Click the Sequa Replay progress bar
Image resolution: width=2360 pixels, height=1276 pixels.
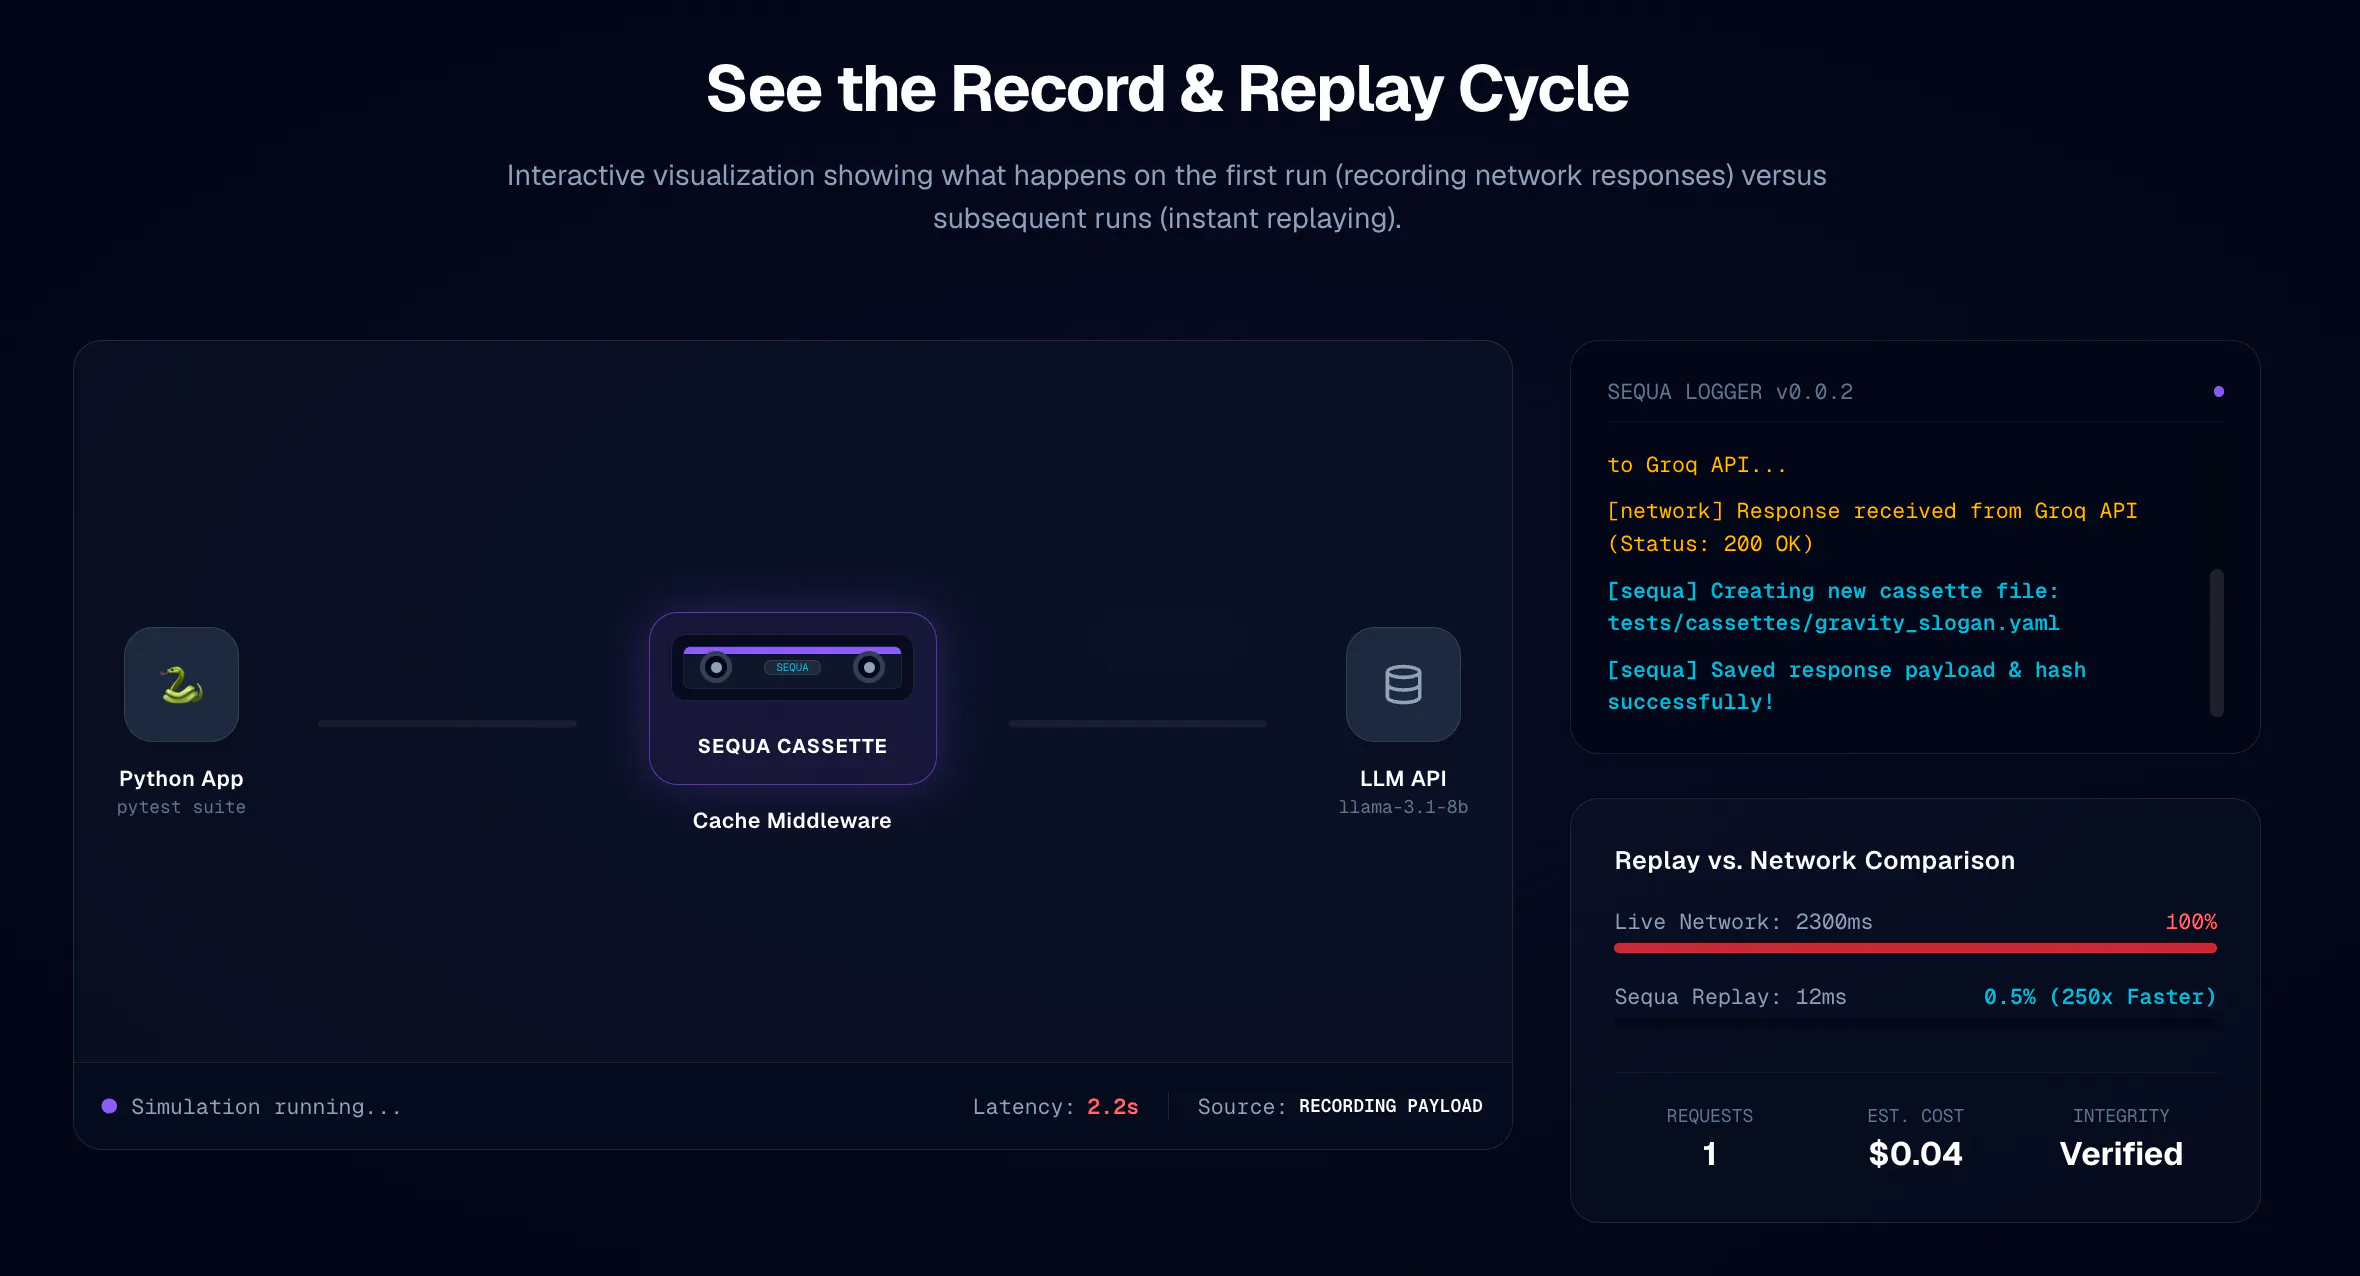click(x=1915, y=1022)
